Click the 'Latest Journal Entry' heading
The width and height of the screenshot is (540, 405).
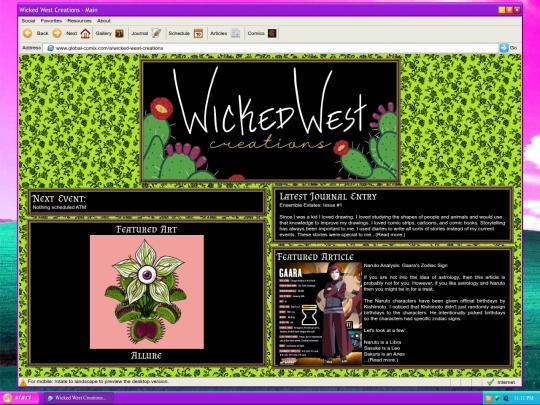(x=328, y=197)
